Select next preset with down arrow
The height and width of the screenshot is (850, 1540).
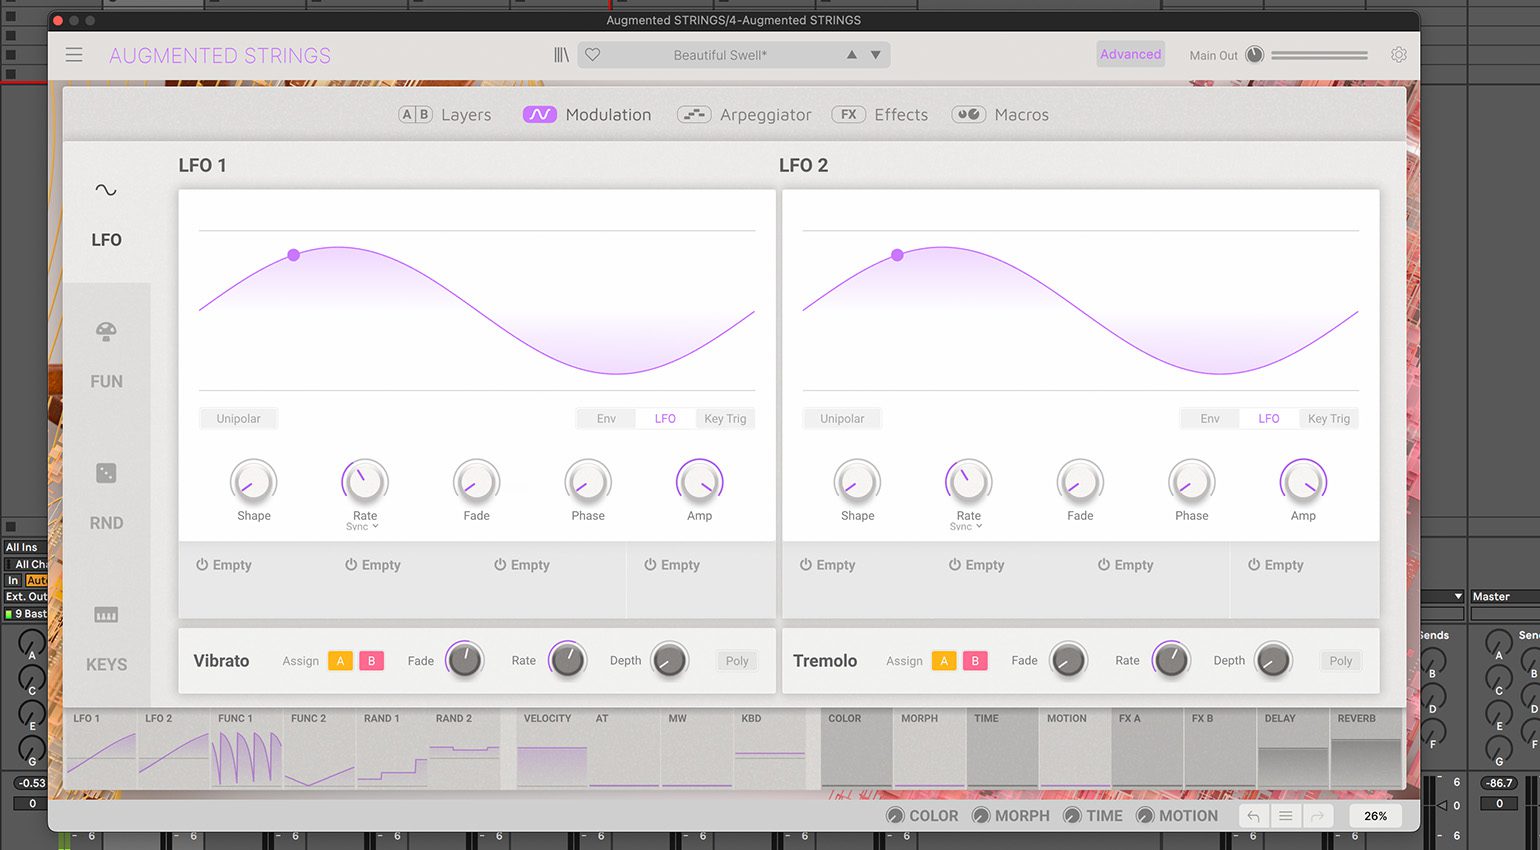click(876, 55)
